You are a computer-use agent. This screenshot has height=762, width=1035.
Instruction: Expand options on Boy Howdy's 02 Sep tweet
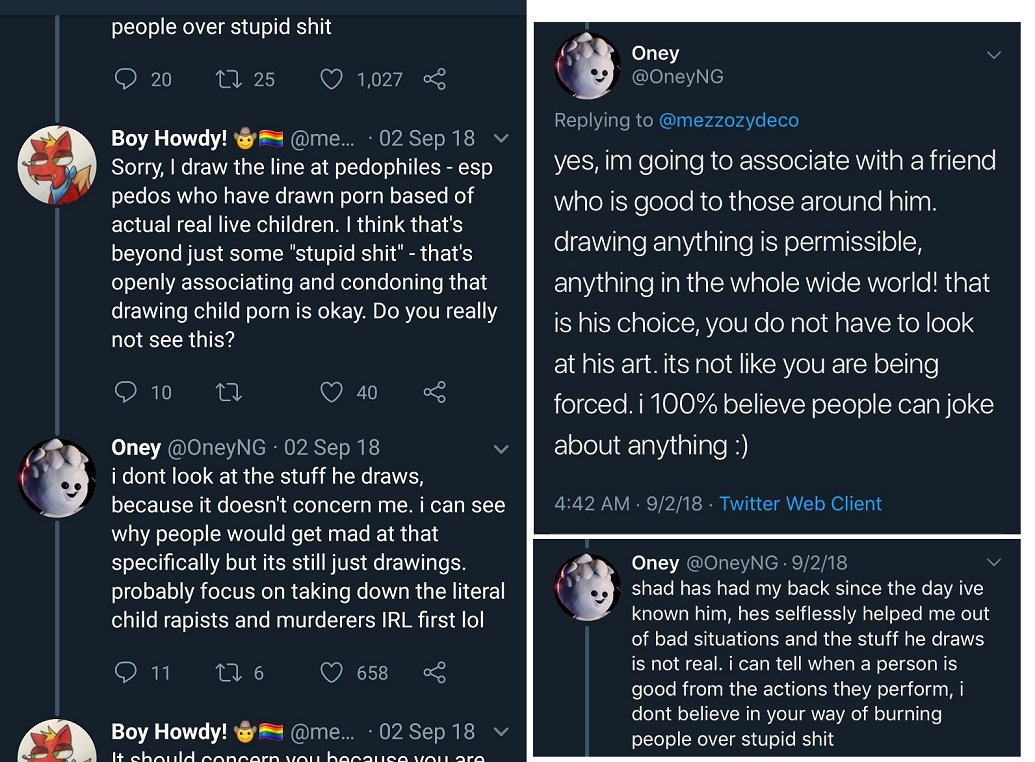[x=502, y=138]
